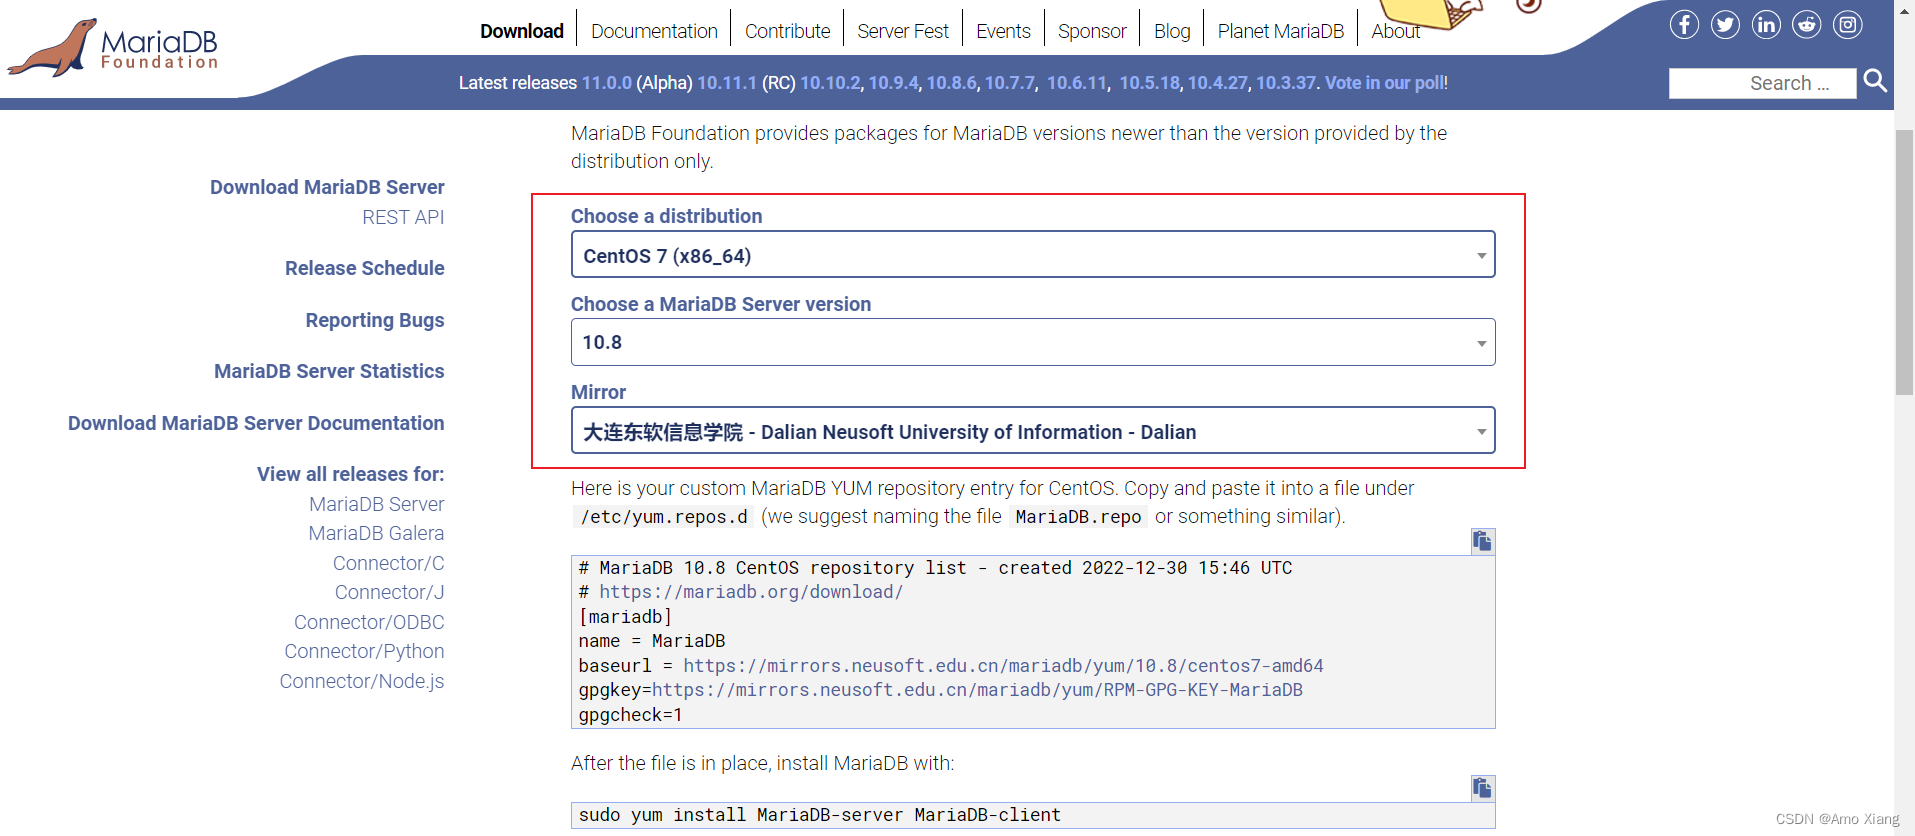View all releases for MariaDB Server

376,504
